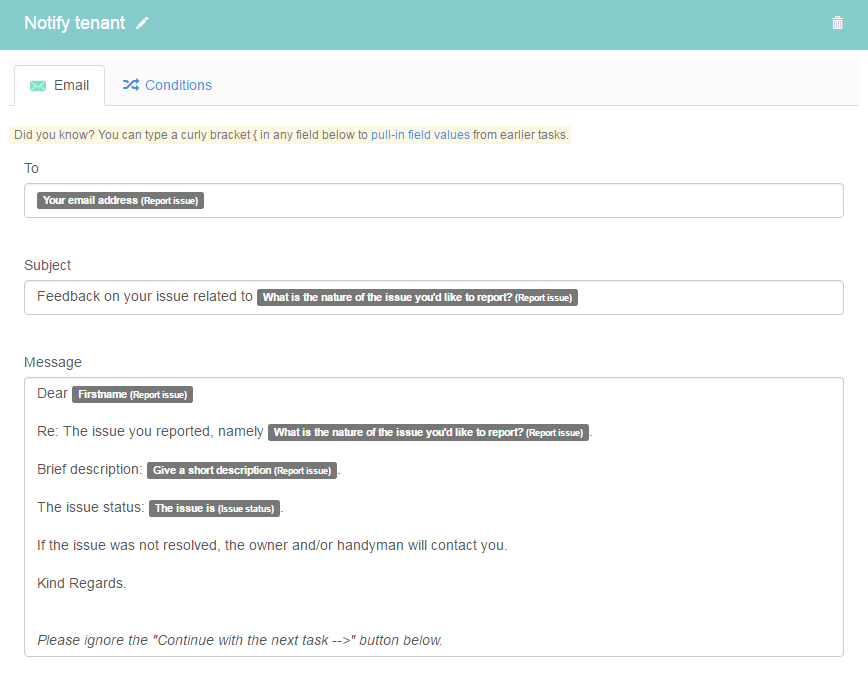
Task: Select the 'The issue is' status token
Action: [214, 508]
